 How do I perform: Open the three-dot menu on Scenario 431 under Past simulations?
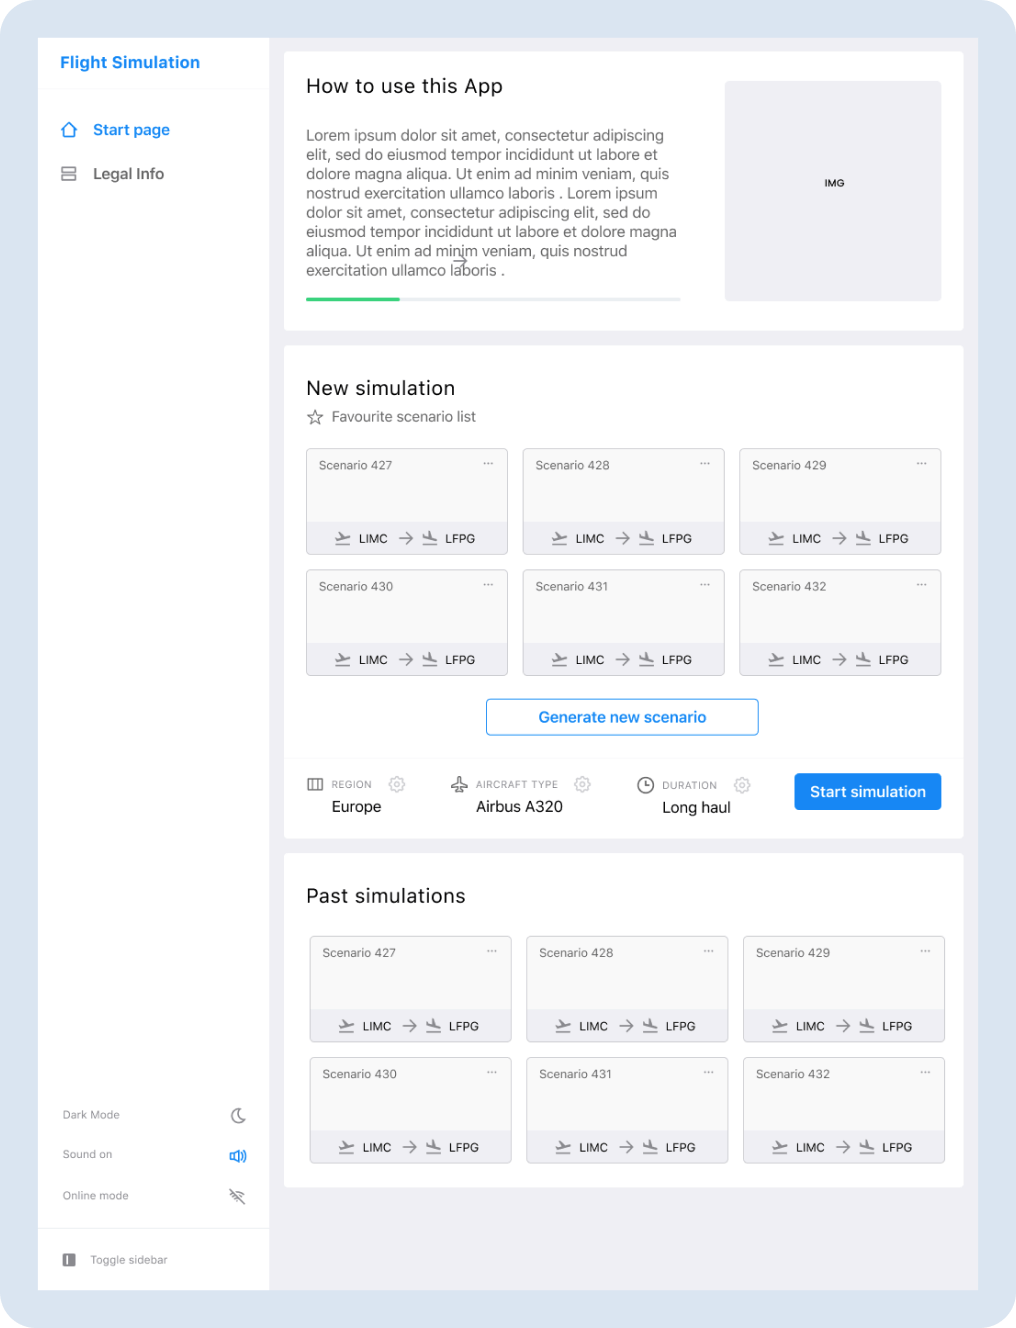tap(708, 1073)
